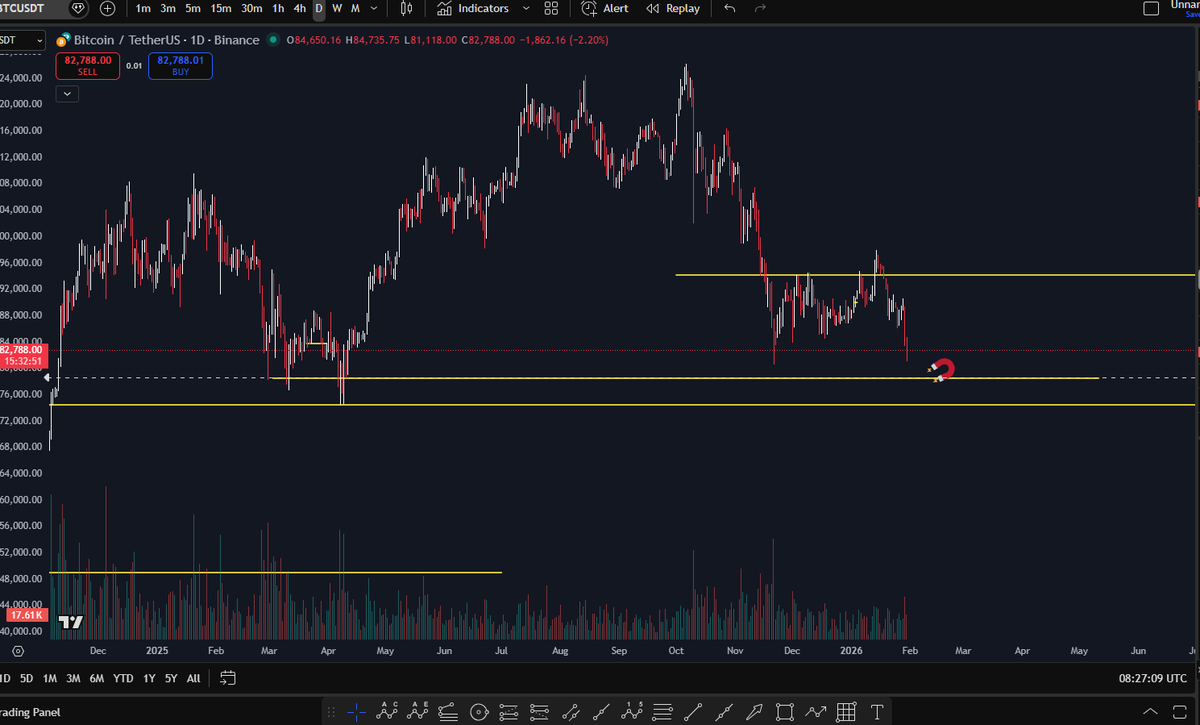Select the XABCD Pattern drawing tool
Image resolution: width=1200 pixels, height=725 pixels.
pyautogui.click(x=385, y=712)
